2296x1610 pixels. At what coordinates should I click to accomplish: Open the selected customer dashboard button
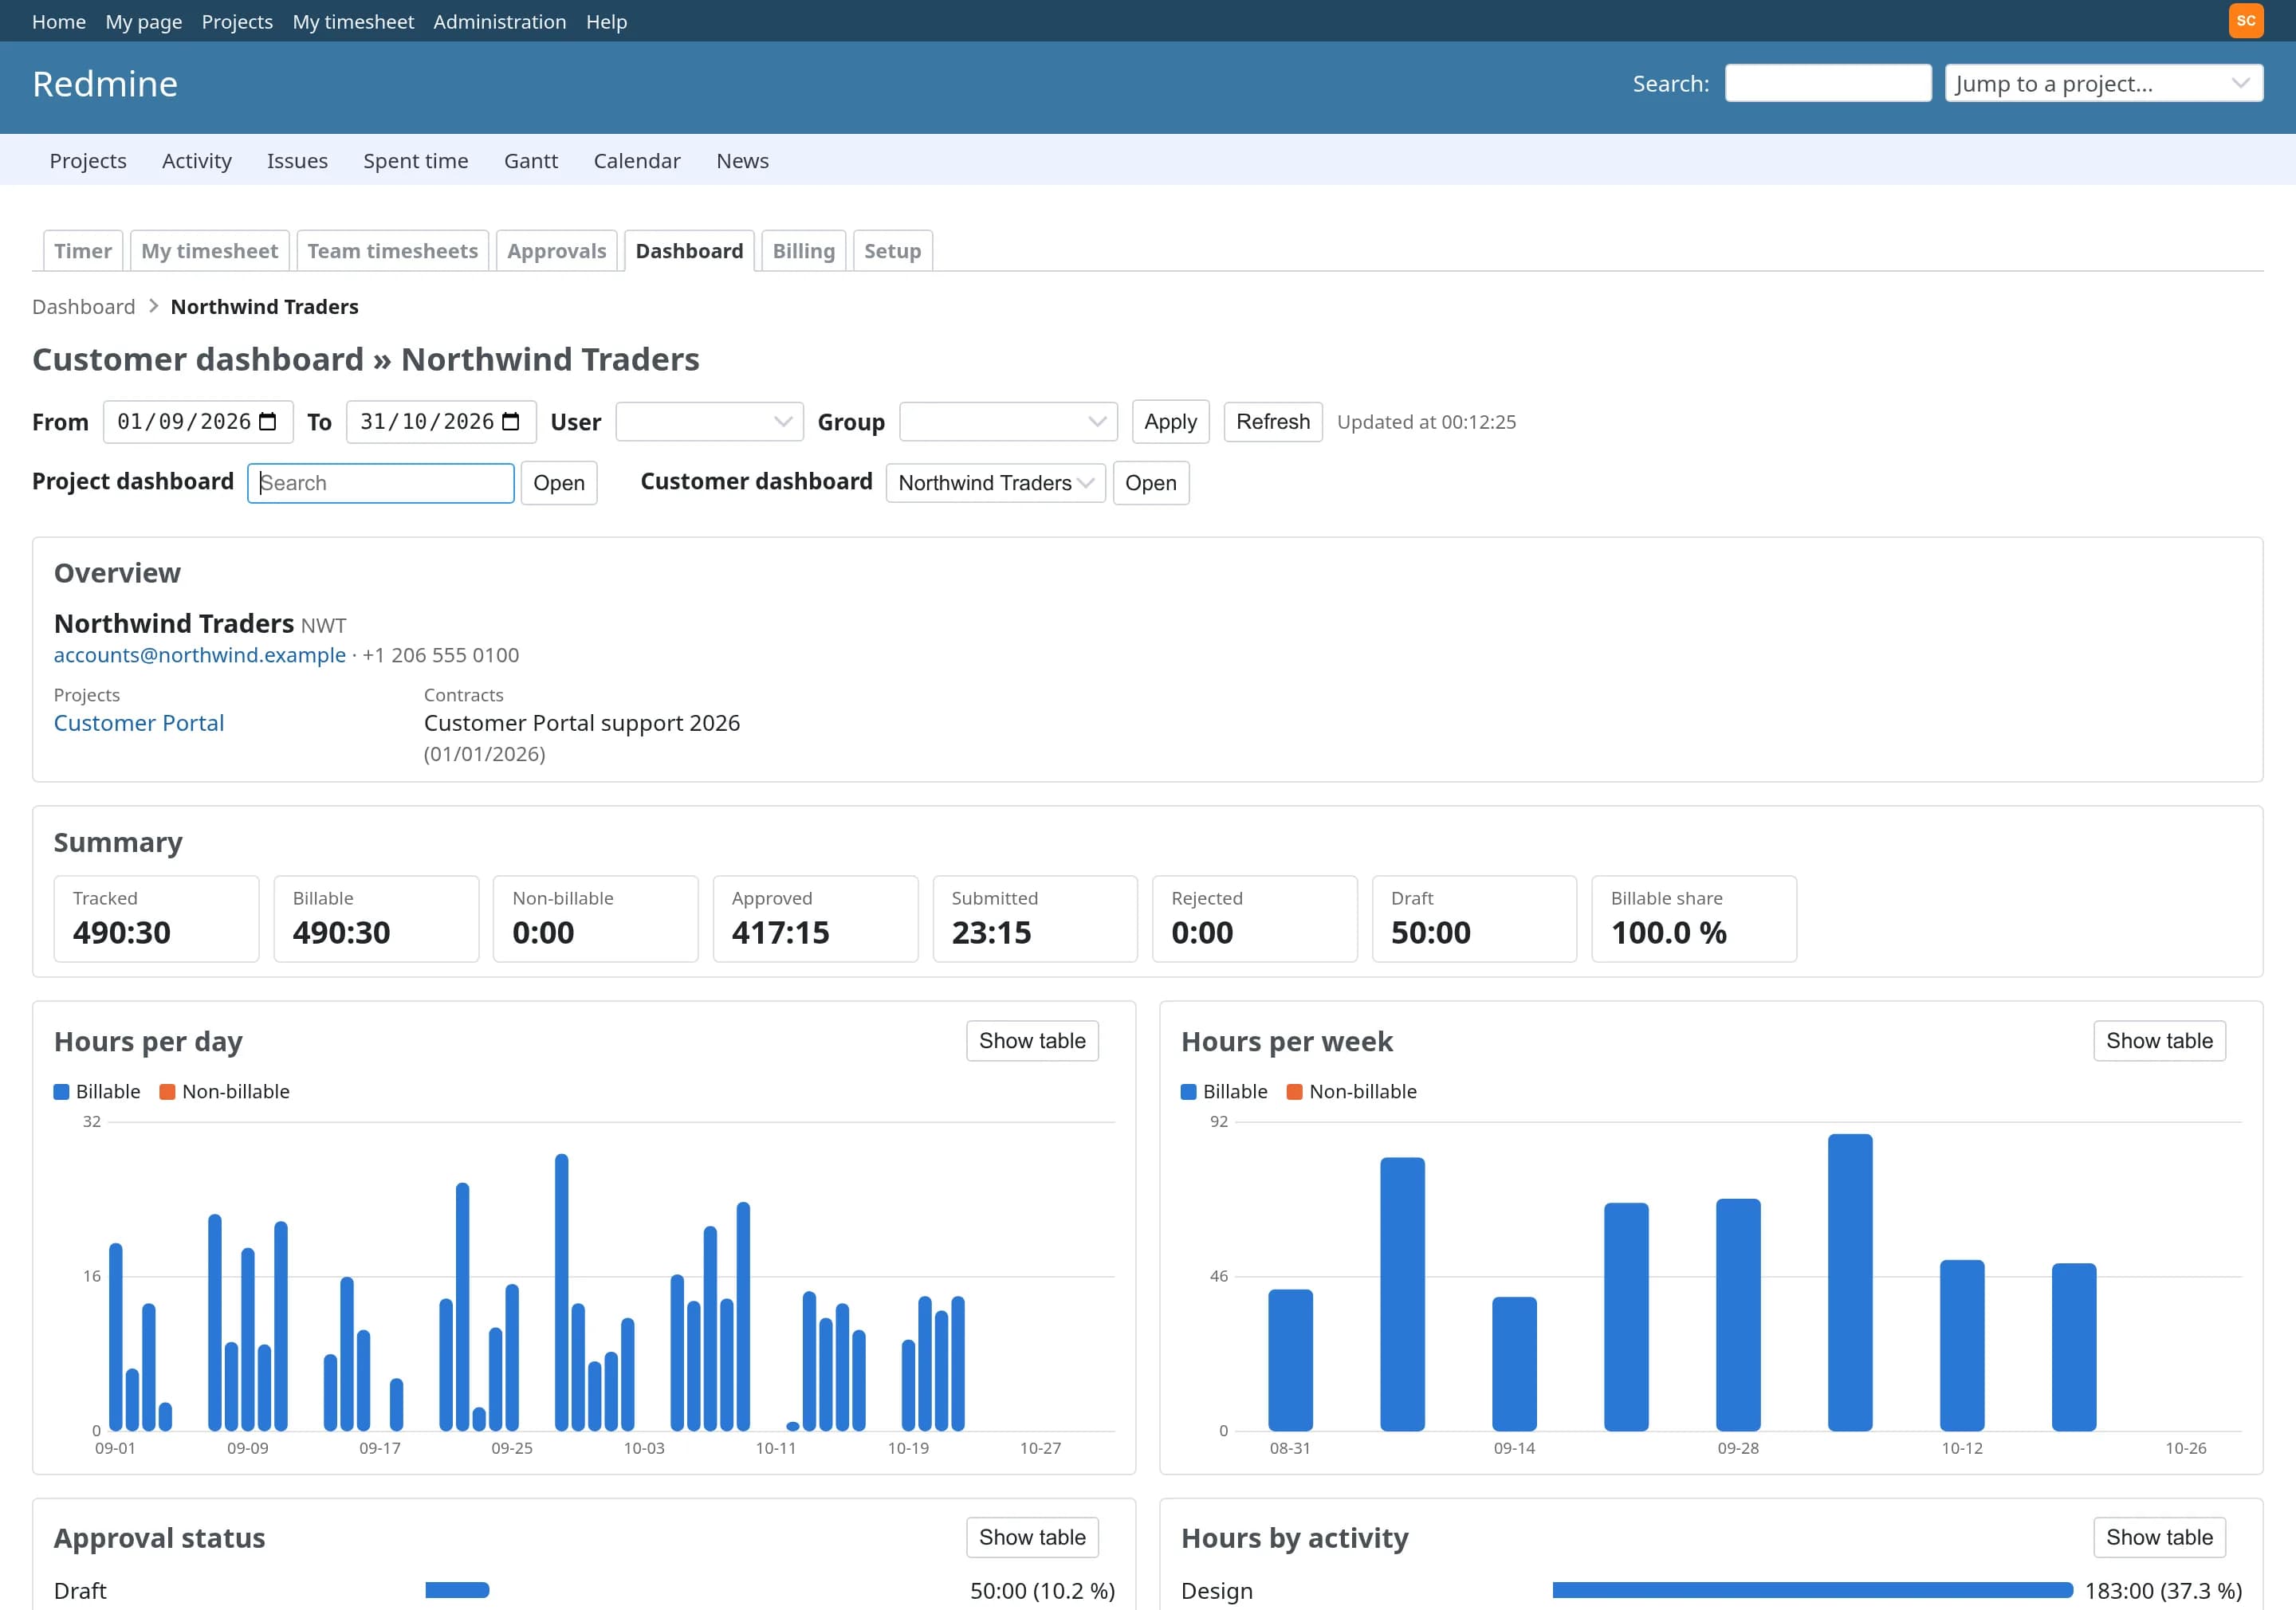[1151, 483]
